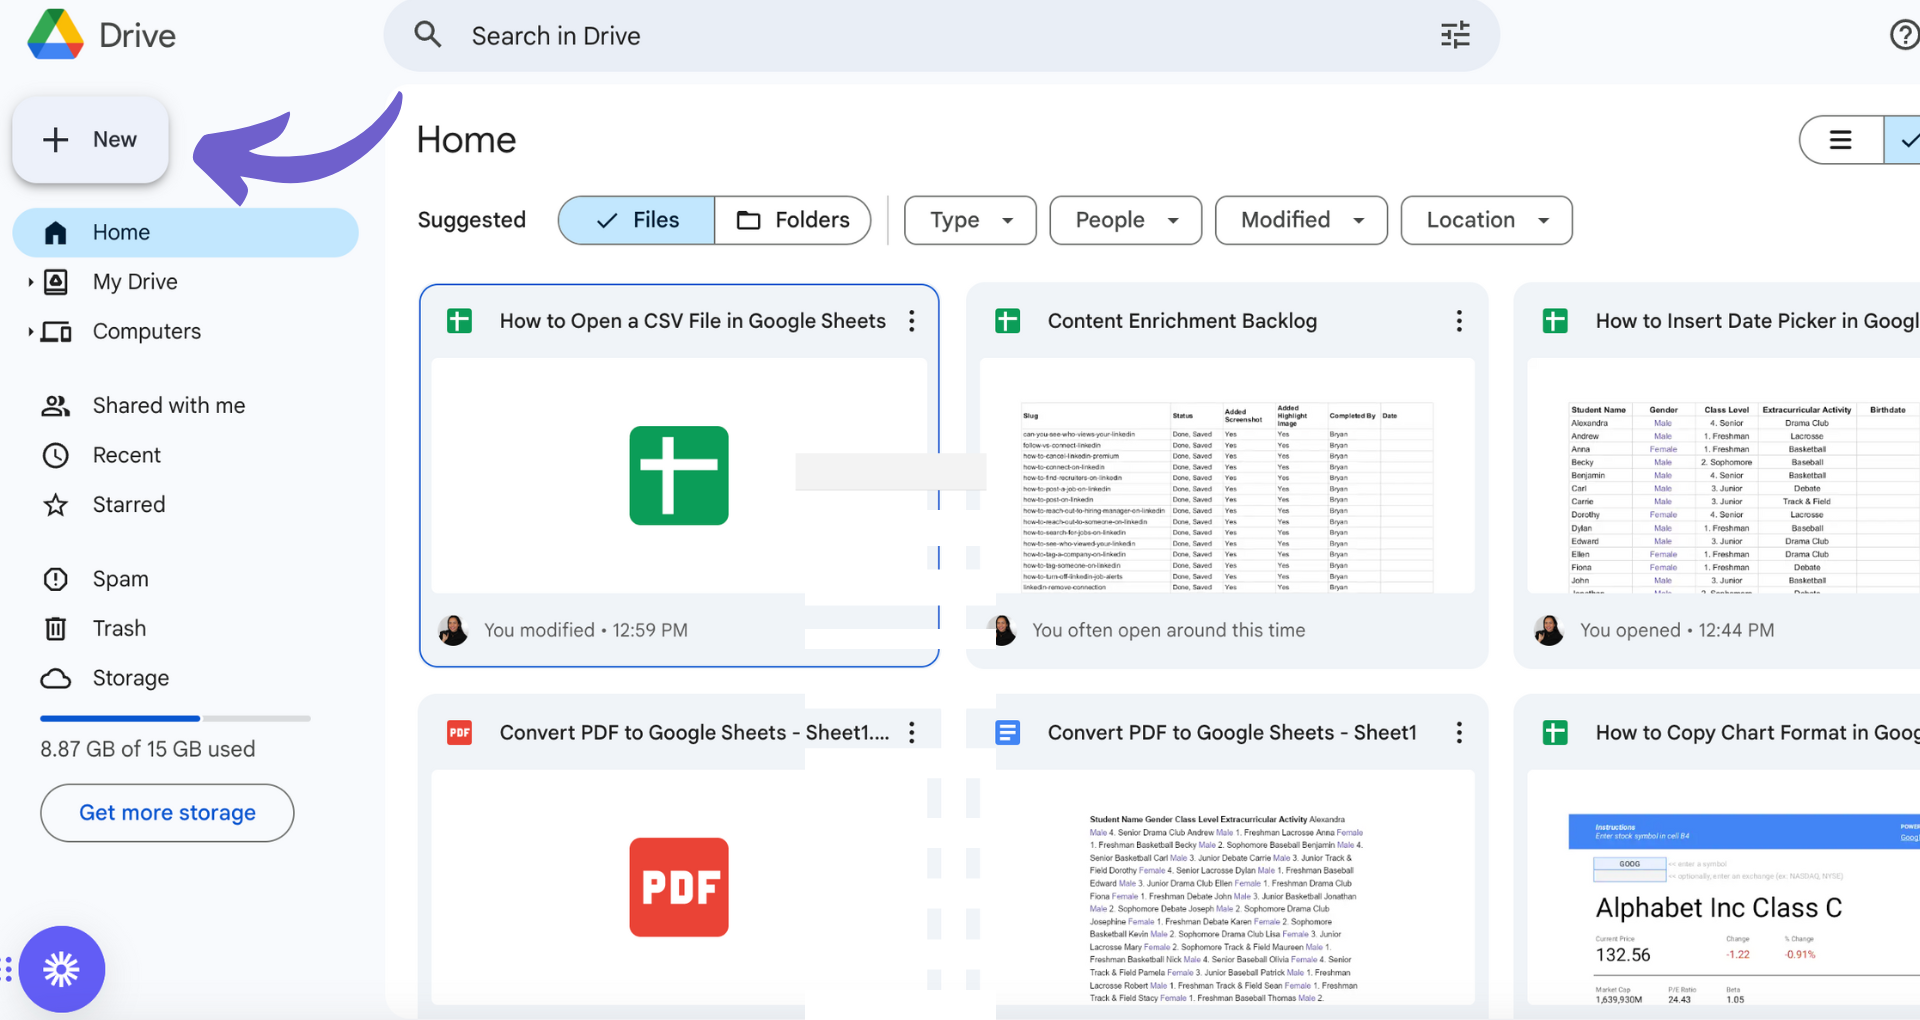1920x1020 pixels.
Task: Switch to list layout view
Action: point(1841,140)
